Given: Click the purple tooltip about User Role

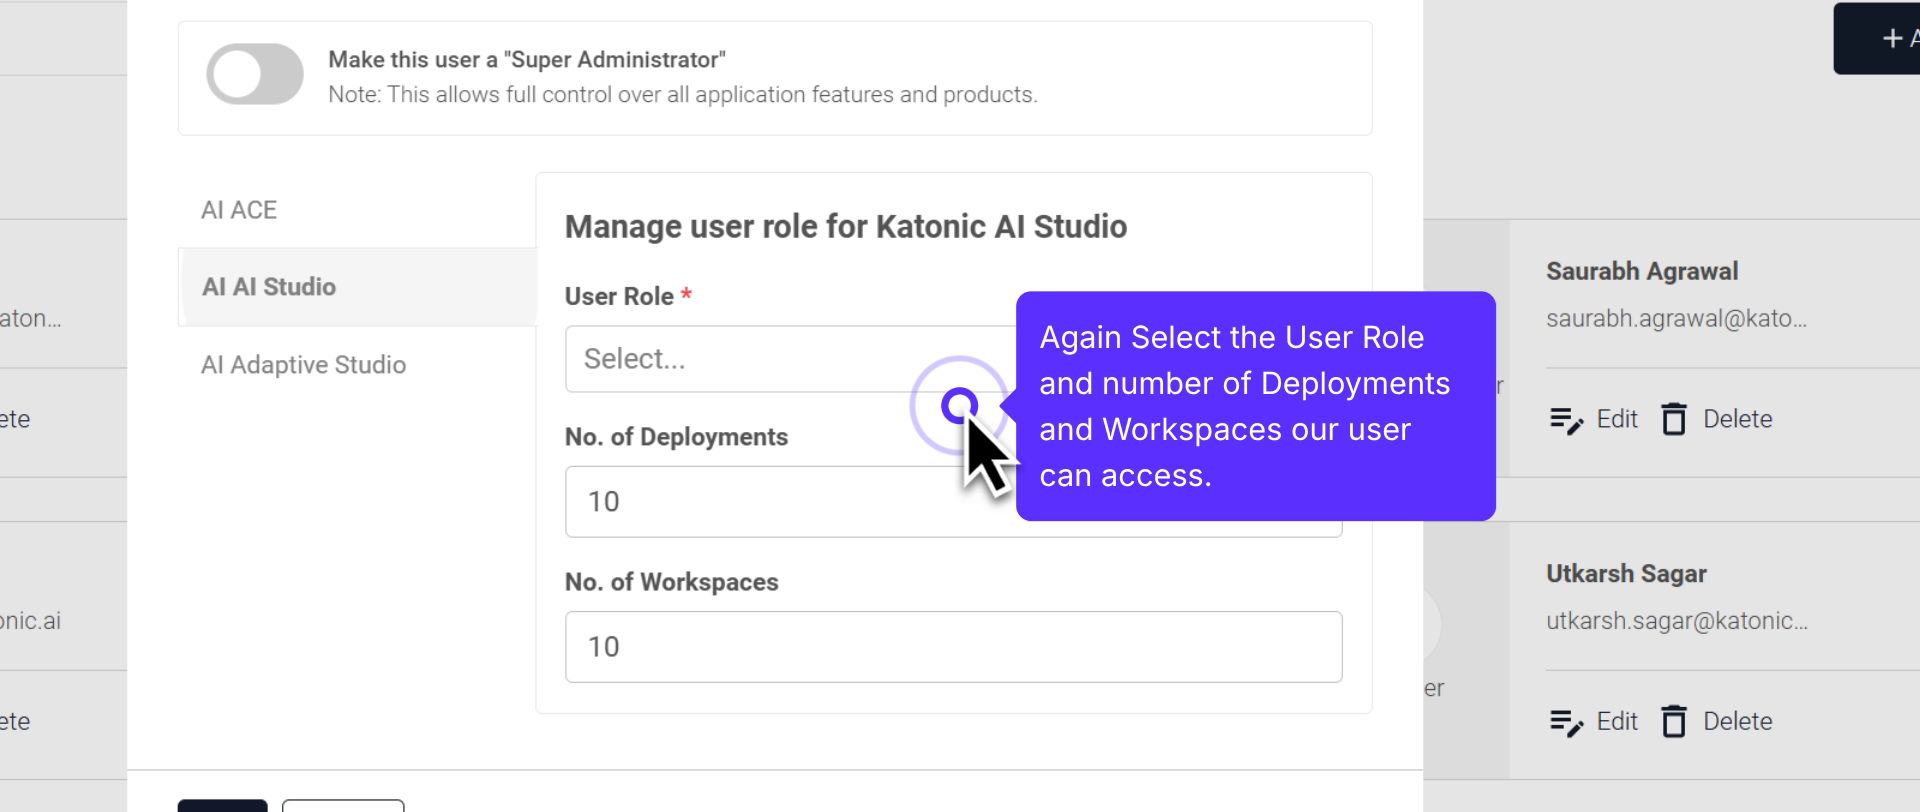Looking at the screenshot, I should point(1255,406).
